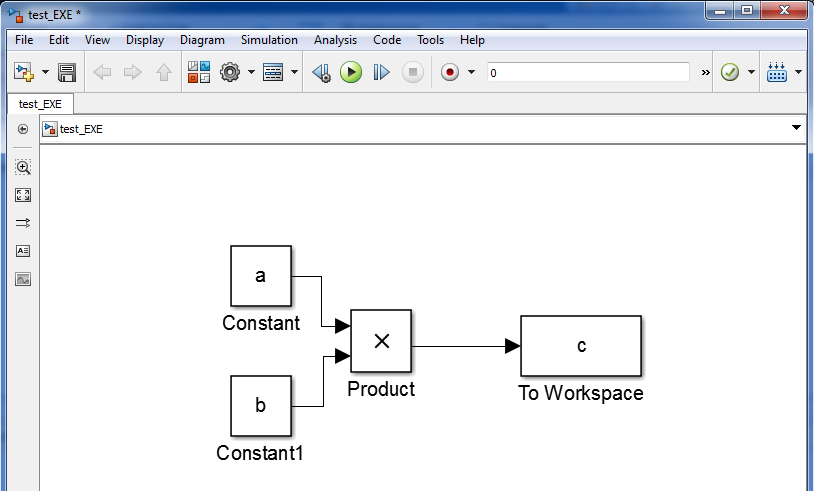
Task: Select the Product block
Action: click(381, 341)
